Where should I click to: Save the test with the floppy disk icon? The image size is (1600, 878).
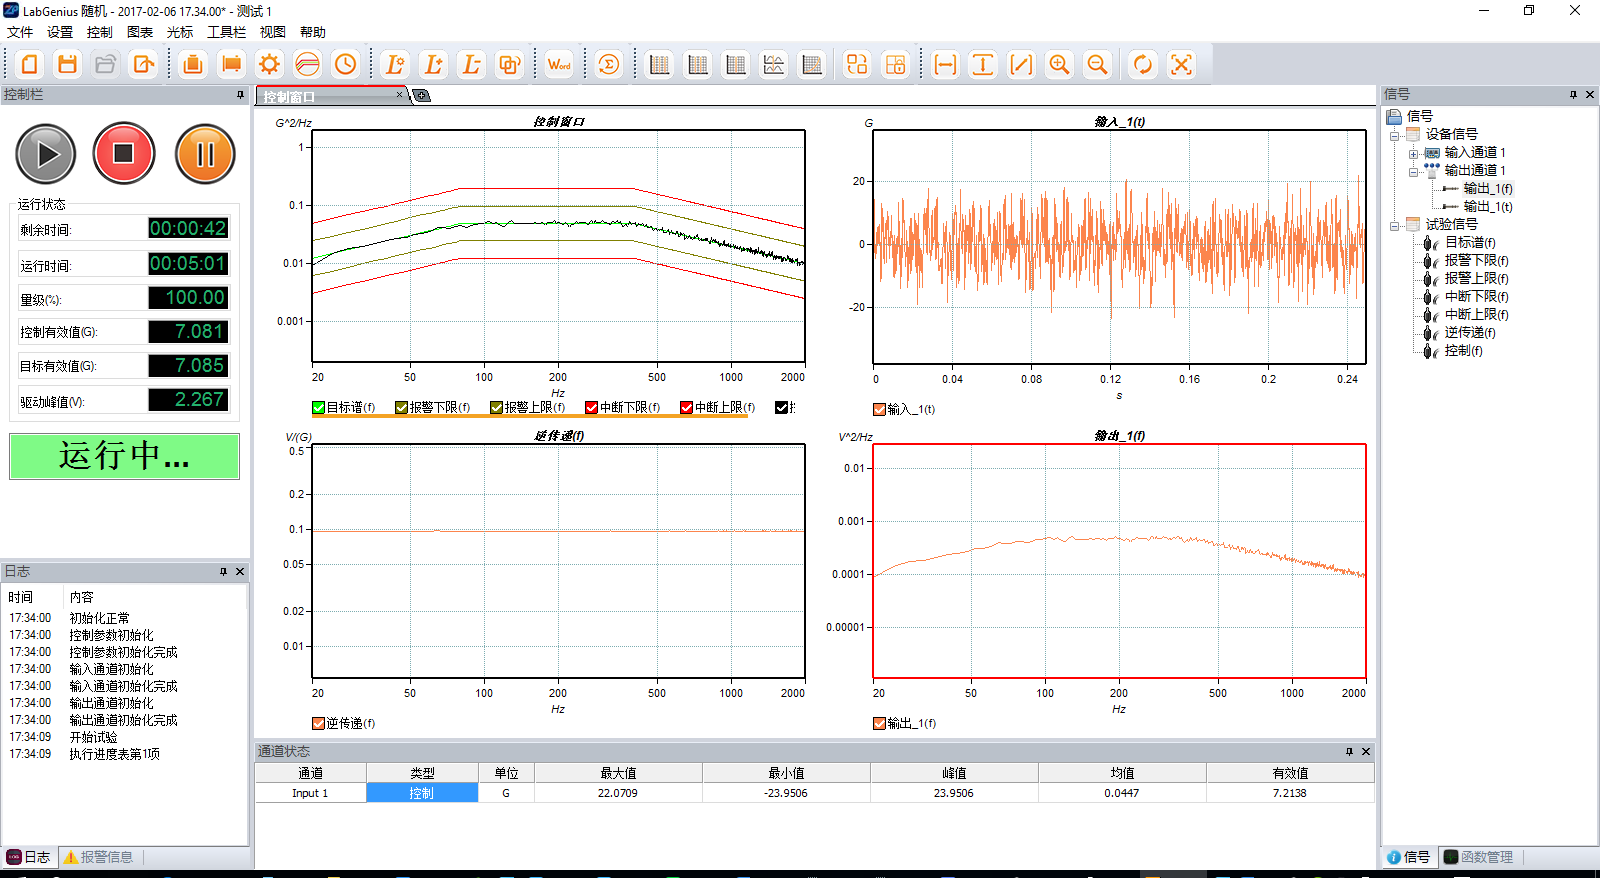68,65
